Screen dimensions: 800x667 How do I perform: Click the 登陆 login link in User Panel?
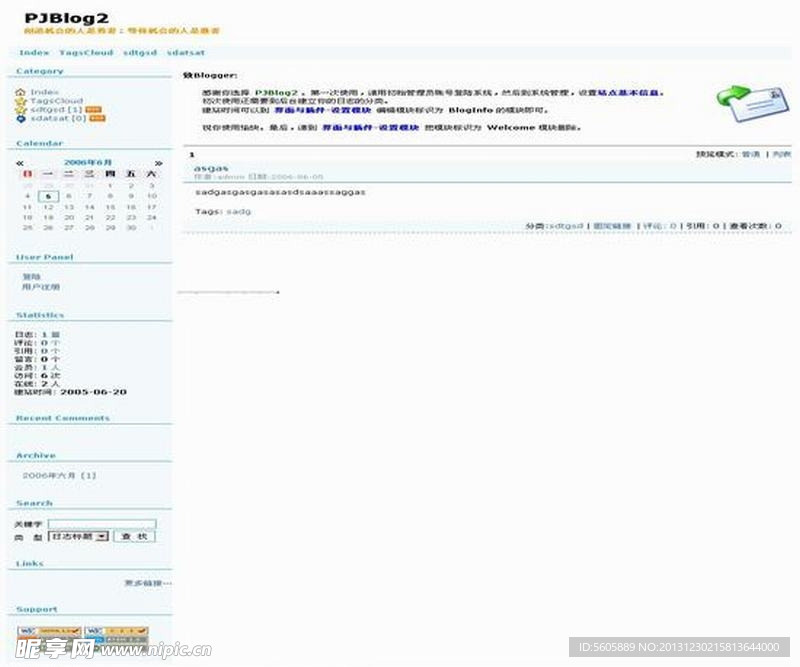coord(31,277)
